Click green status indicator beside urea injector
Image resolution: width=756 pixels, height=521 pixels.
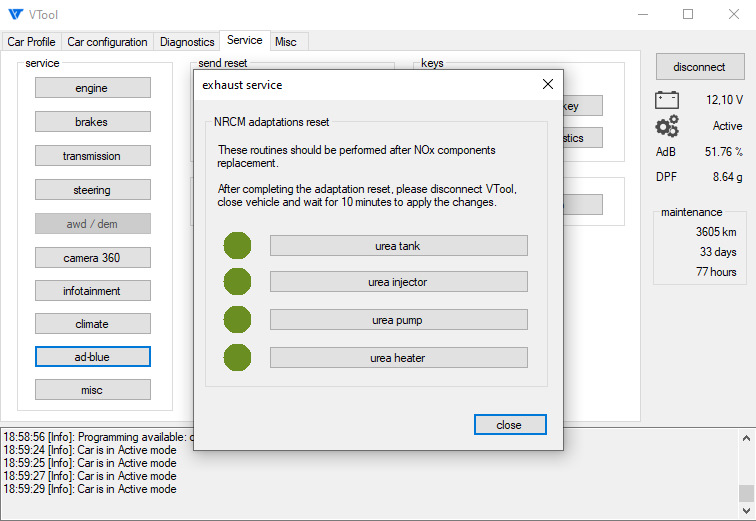(x=237, y=281)
